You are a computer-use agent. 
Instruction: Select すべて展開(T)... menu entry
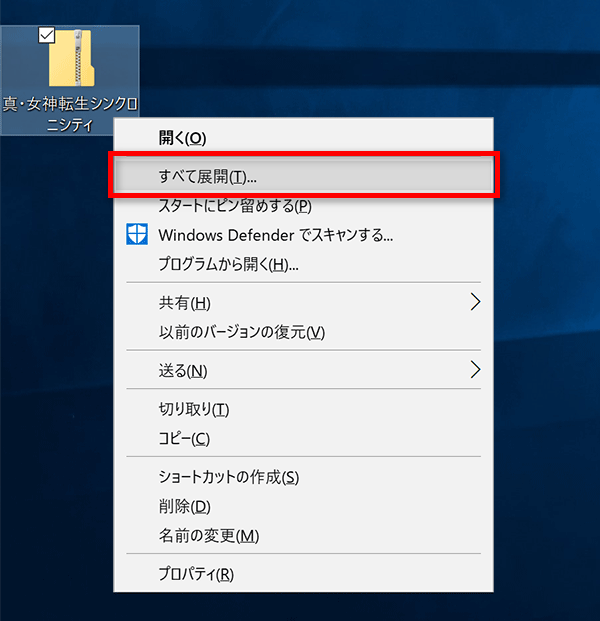303,176
